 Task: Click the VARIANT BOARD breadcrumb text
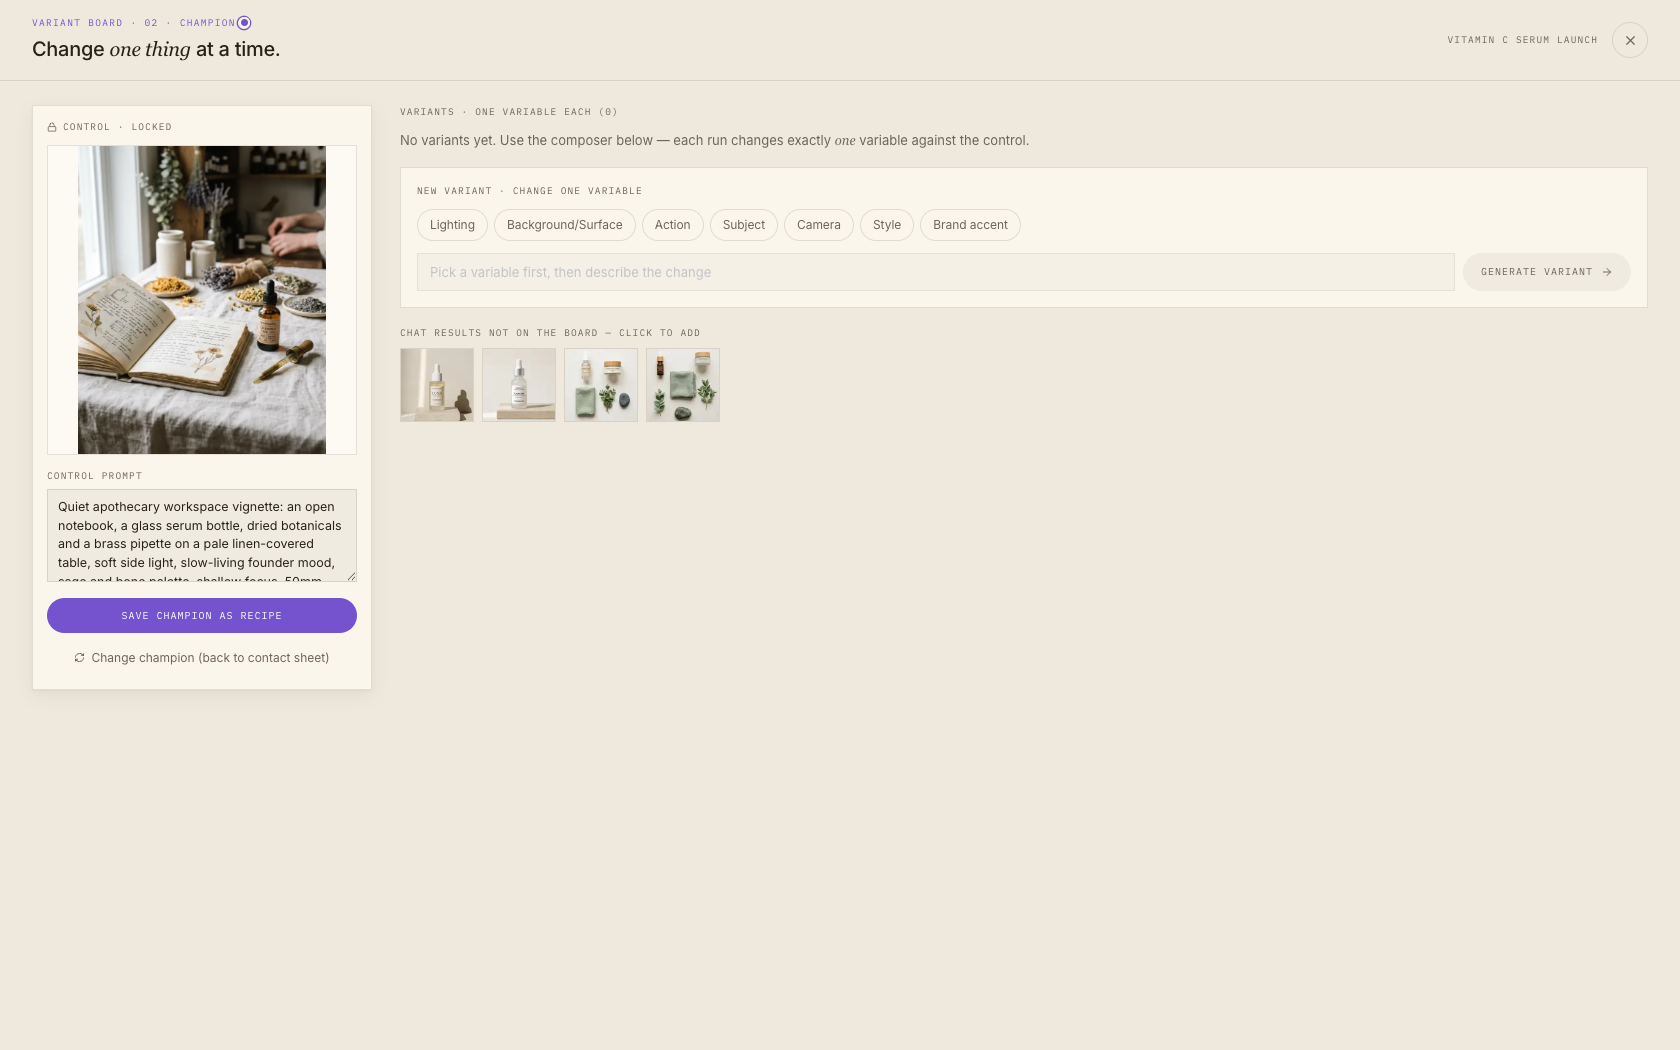pyautogui.click(x=77, y=23)
